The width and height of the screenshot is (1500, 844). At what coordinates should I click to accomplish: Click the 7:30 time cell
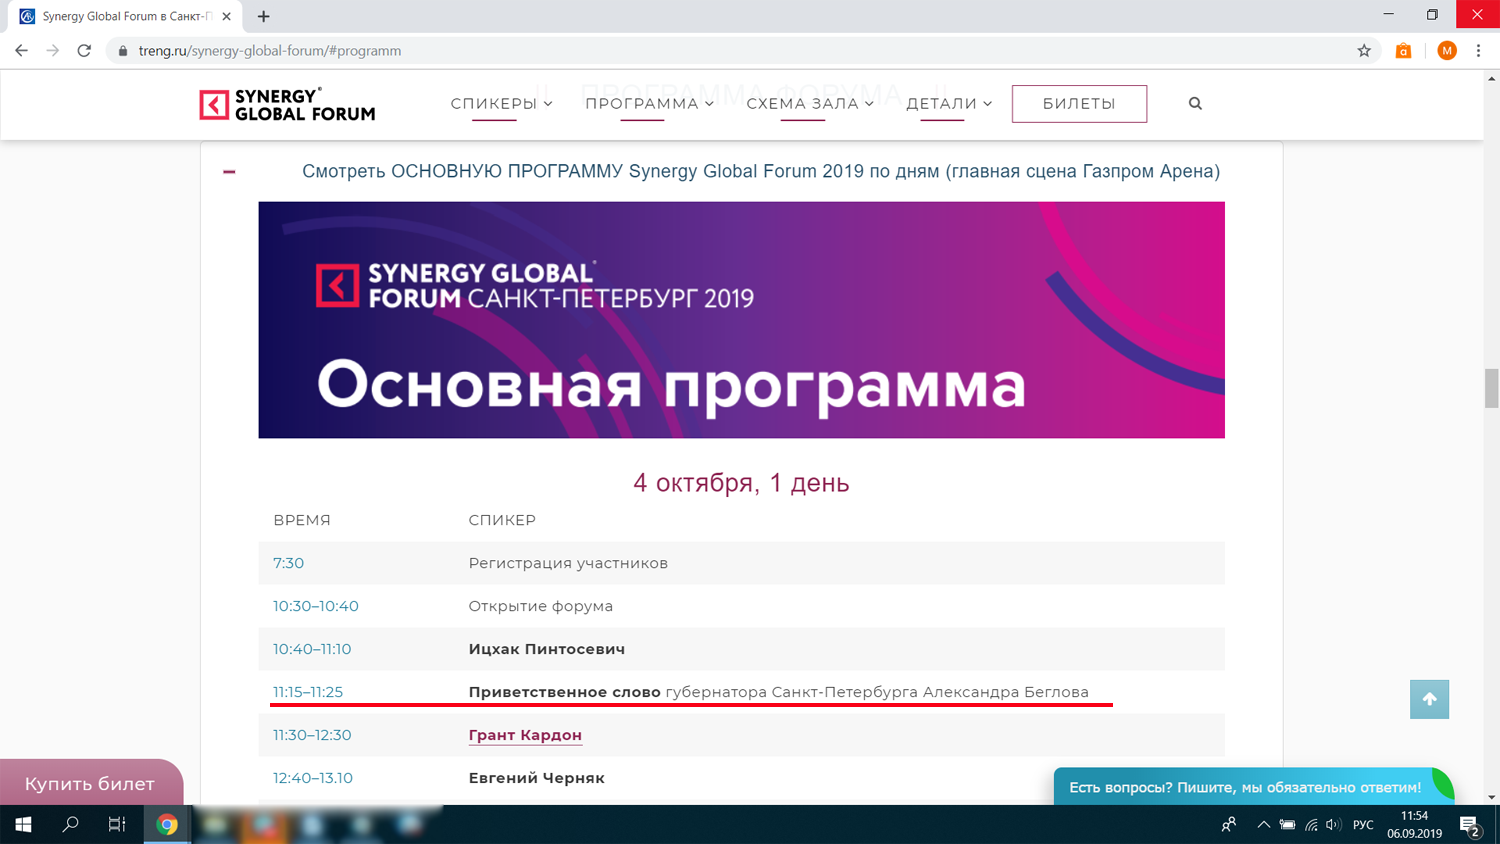288,563
